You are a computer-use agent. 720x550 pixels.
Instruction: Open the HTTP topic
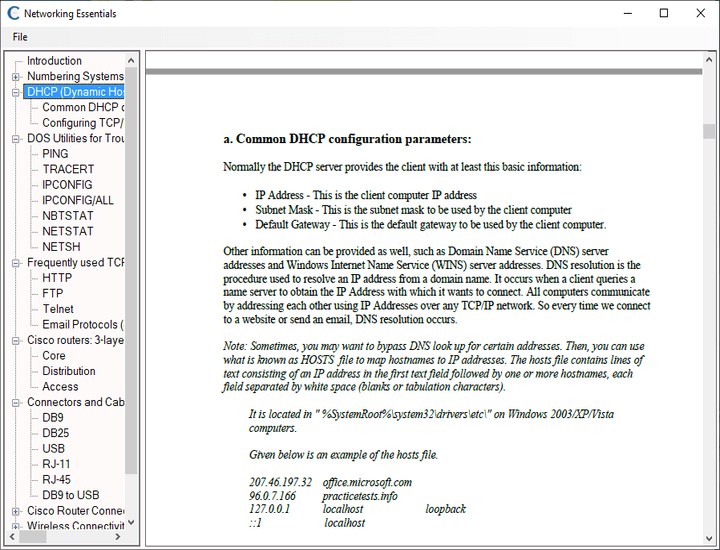point(57,278)
